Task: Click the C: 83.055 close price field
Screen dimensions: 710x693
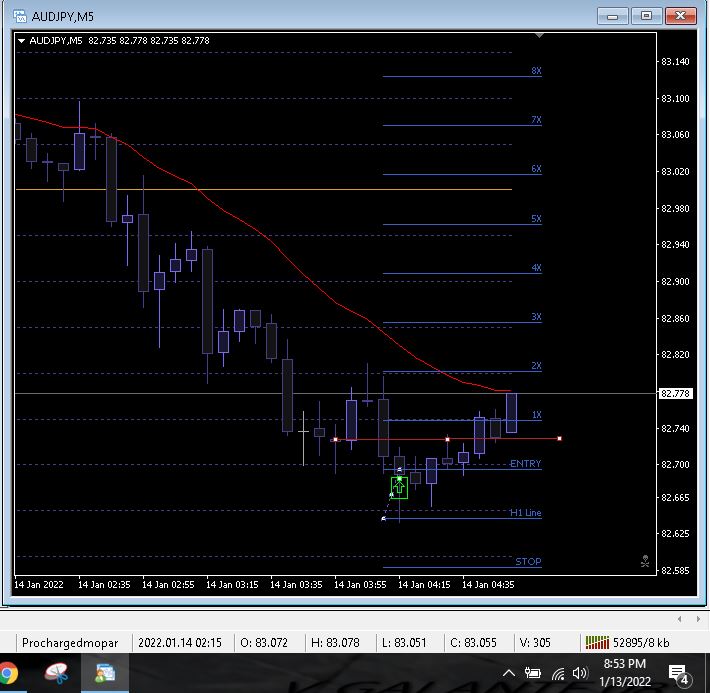Action: [473, 643]
